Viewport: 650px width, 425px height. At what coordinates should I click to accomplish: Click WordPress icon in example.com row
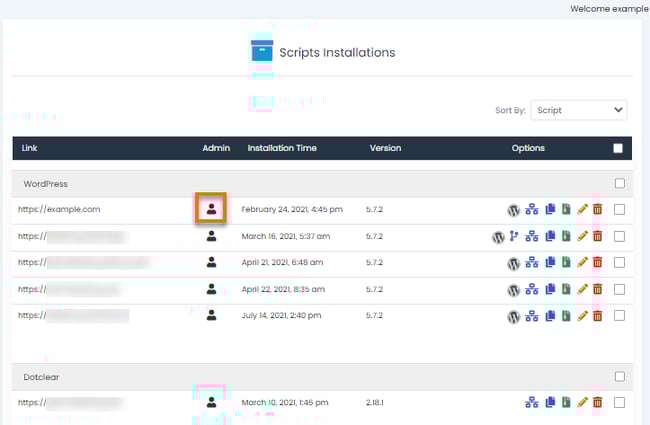pos(514,210)
